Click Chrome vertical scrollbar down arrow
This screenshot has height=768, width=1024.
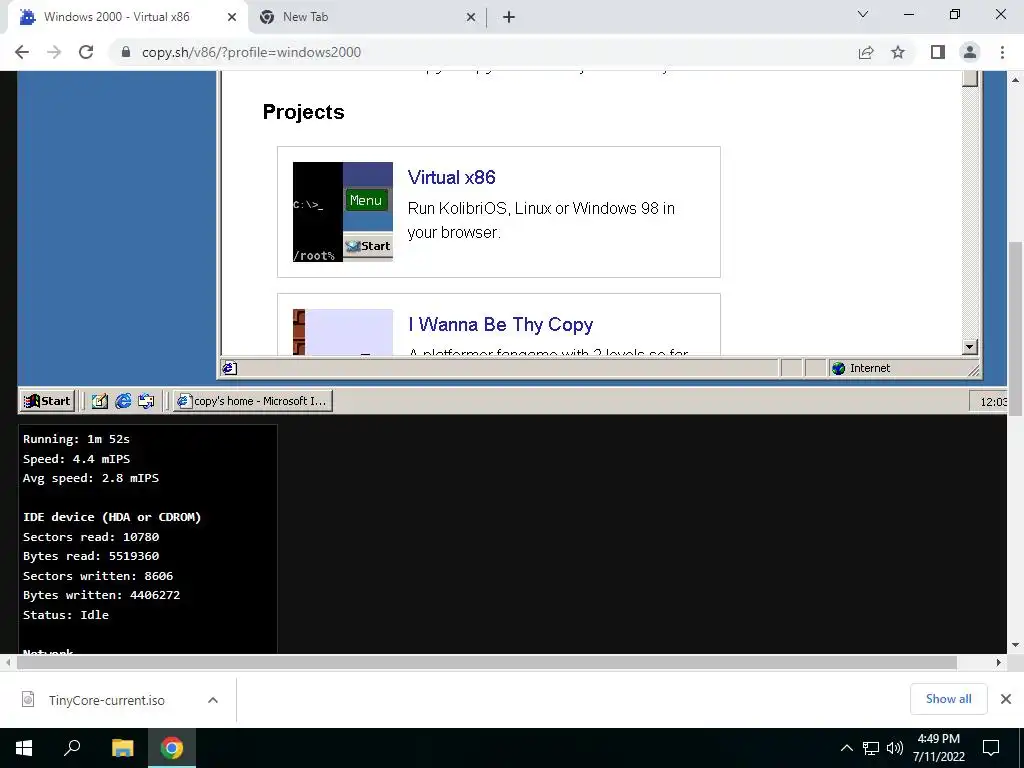tap(1016, 645)
